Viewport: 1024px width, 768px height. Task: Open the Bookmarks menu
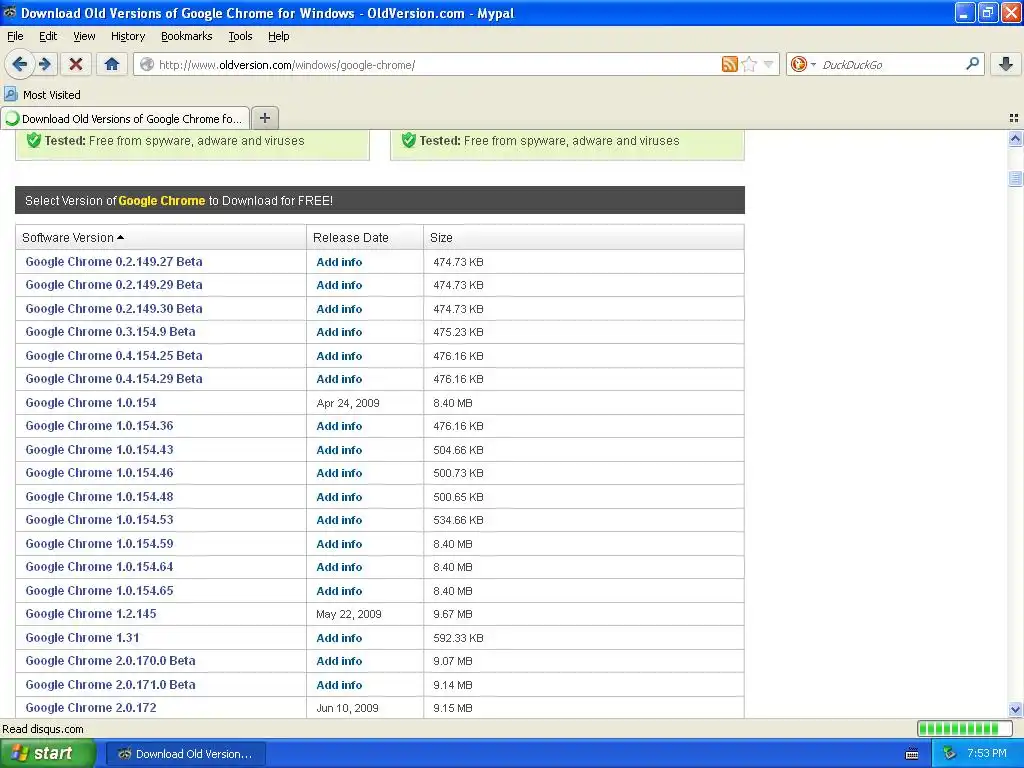187,36
